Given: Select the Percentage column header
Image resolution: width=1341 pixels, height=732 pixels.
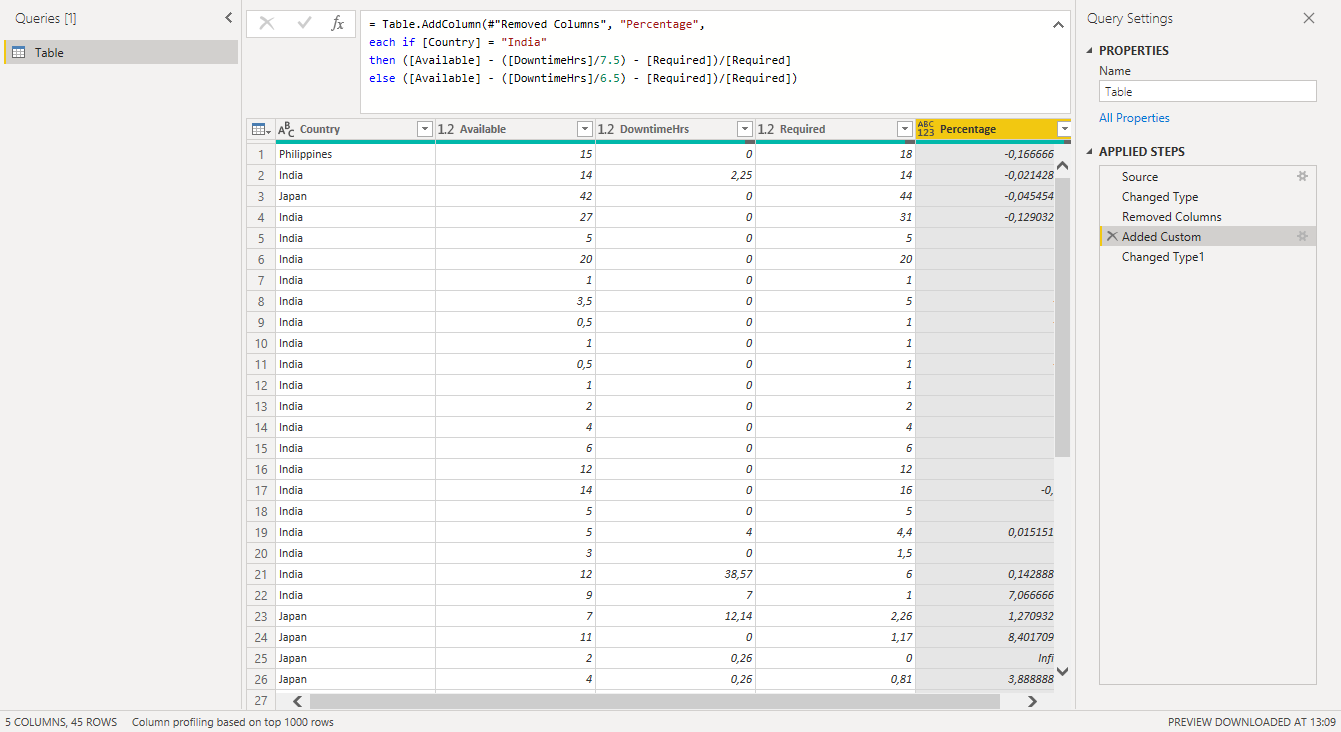Looking at the screenshot, I should pos(993,129).
